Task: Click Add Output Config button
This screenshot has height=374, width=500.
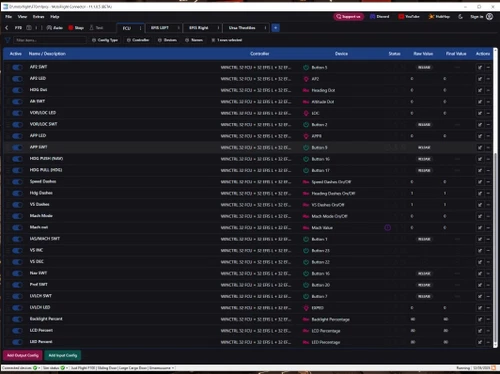Action: (x=23, y=355)
